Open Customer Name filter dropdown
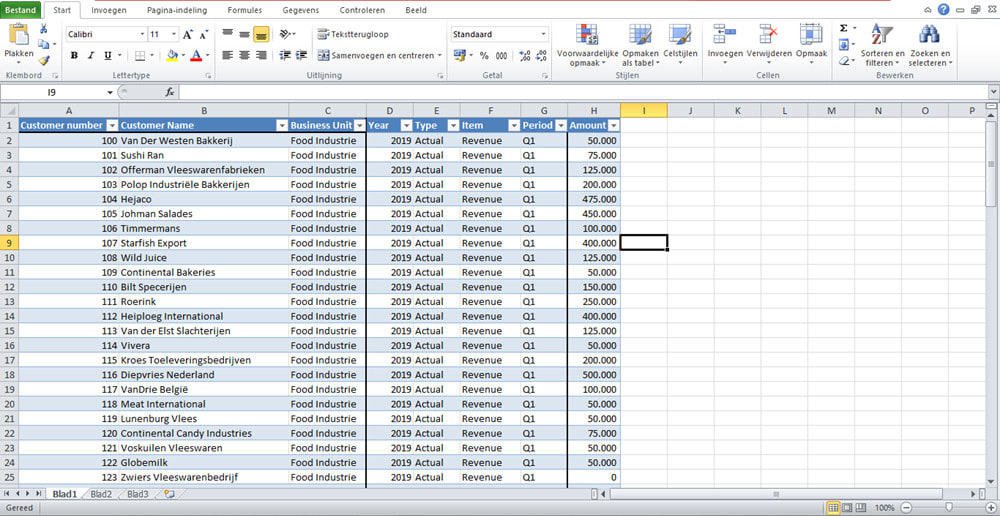Image resolution: width=1000 pixels, height=516 pixels. pyautogui.click(x=282, y=126)
